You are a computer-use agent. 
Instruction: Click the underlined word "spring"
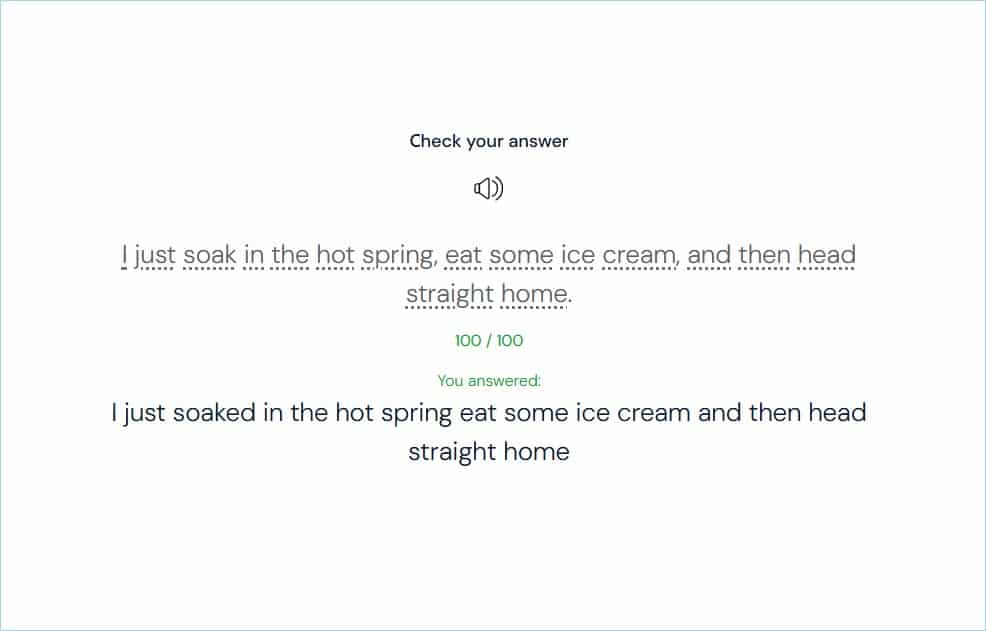(397, 256)
